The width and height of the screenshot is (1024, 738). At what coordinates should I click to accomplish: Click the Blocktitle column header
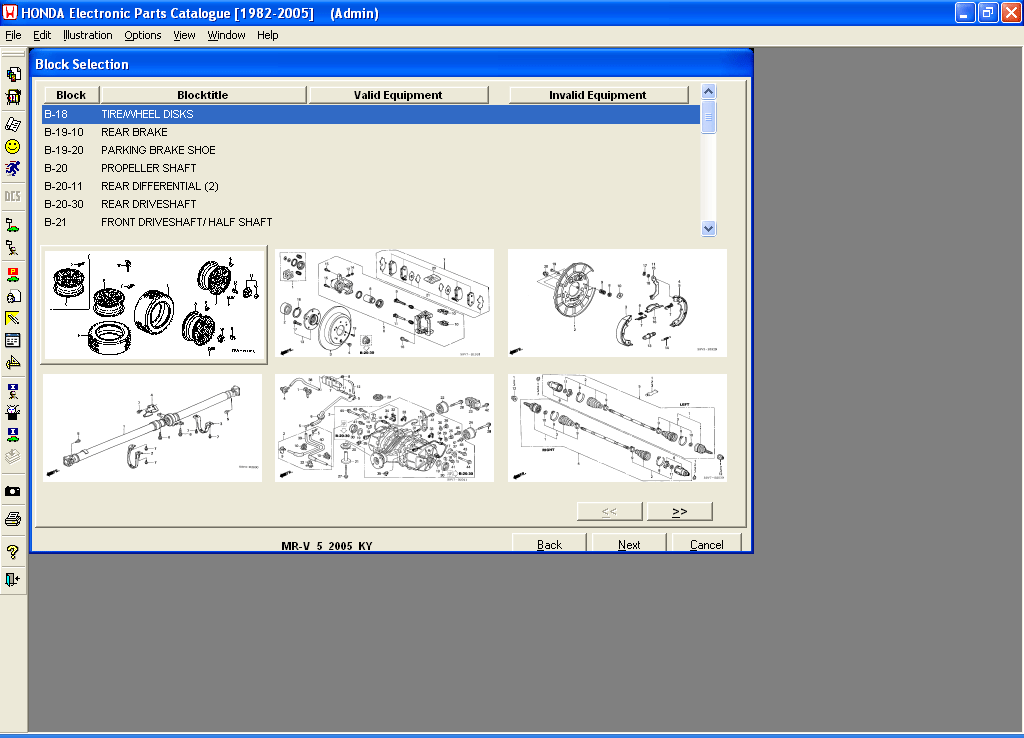click(203, 95)
